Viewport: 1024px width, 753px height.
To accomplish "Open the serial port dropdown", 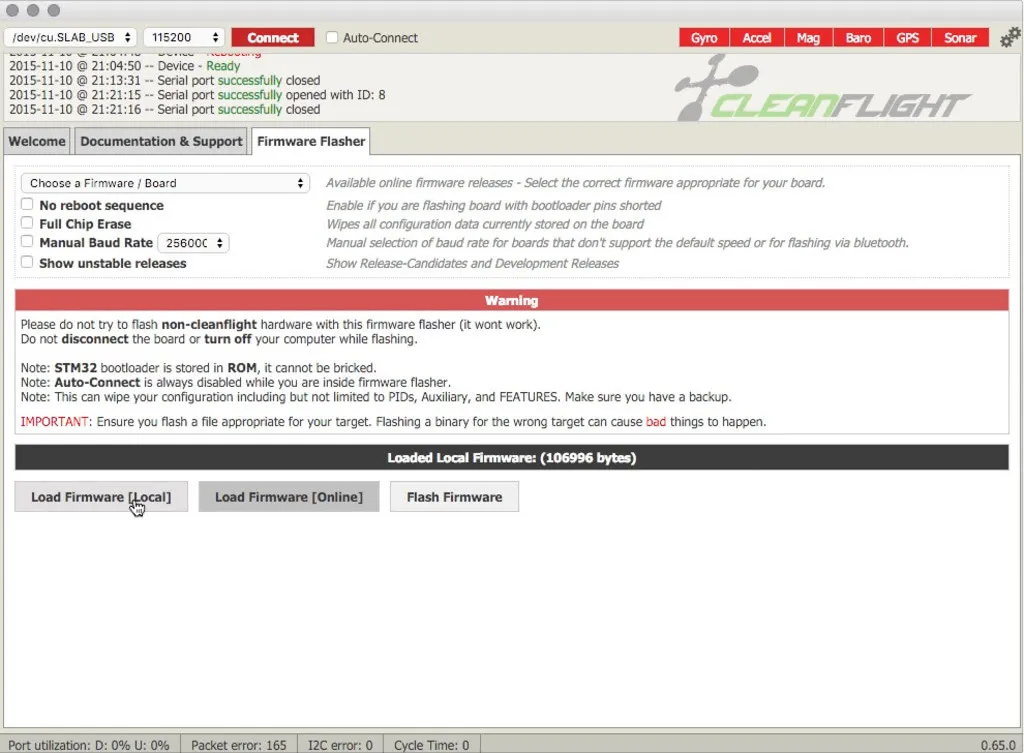I will 71,38.
